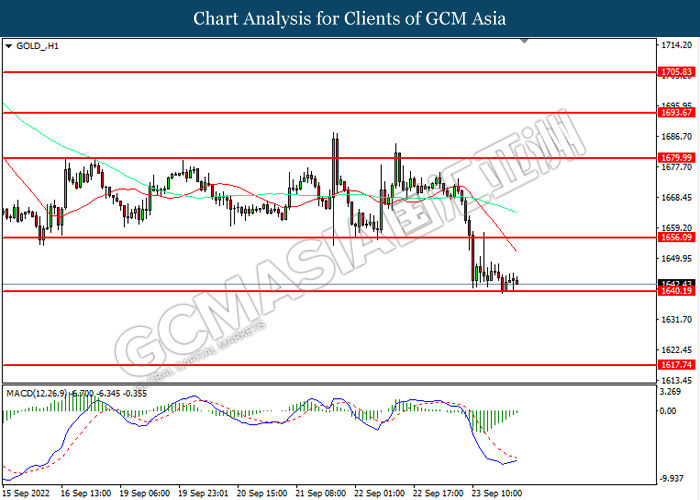Click the 23 Sep 10:00 time label

click(x=497, y=493)
